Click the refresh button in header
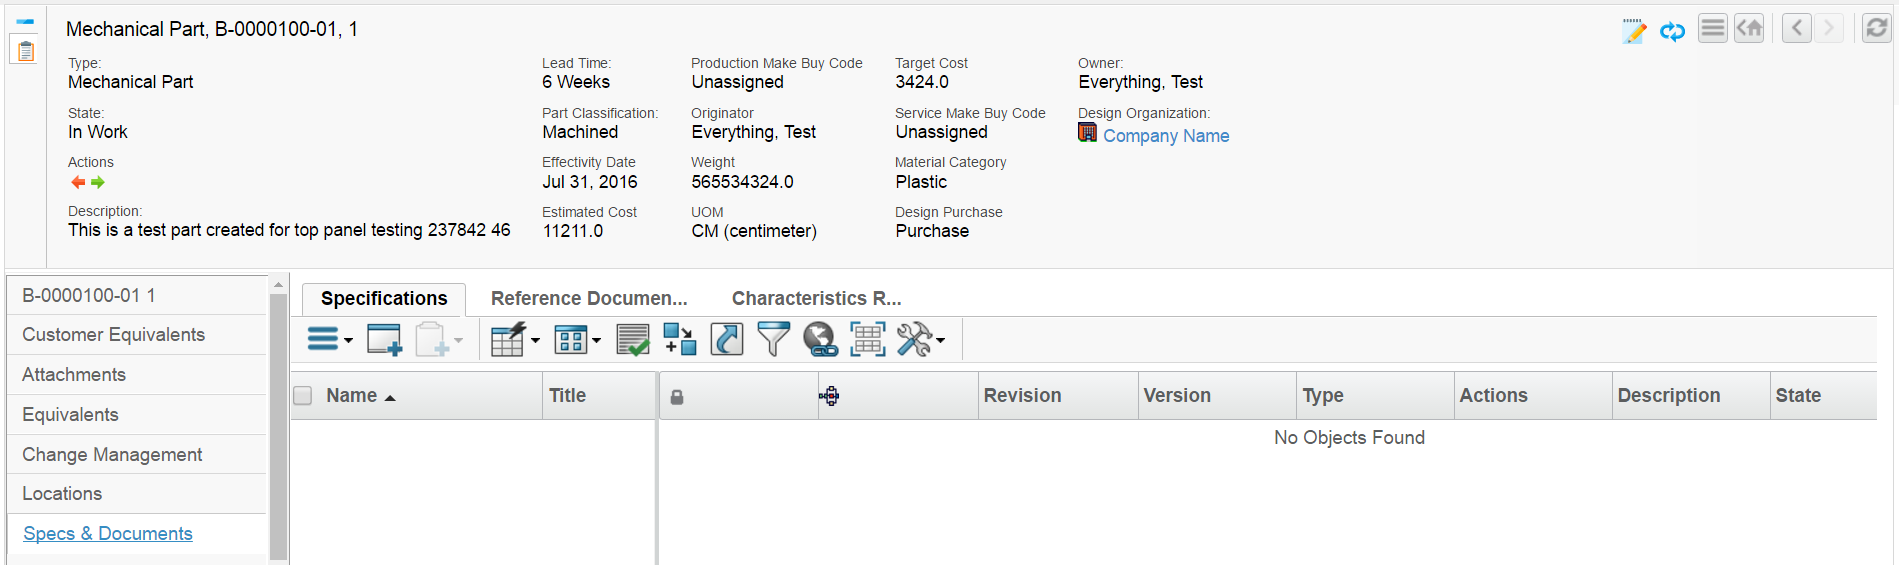The image size is (1899, 565). click(x=1876, y=28)
